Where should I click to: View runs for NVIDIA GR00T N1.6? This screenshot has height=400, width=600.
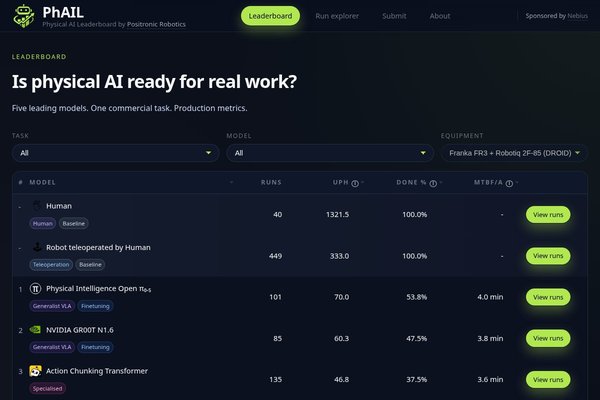pos(548,338)
